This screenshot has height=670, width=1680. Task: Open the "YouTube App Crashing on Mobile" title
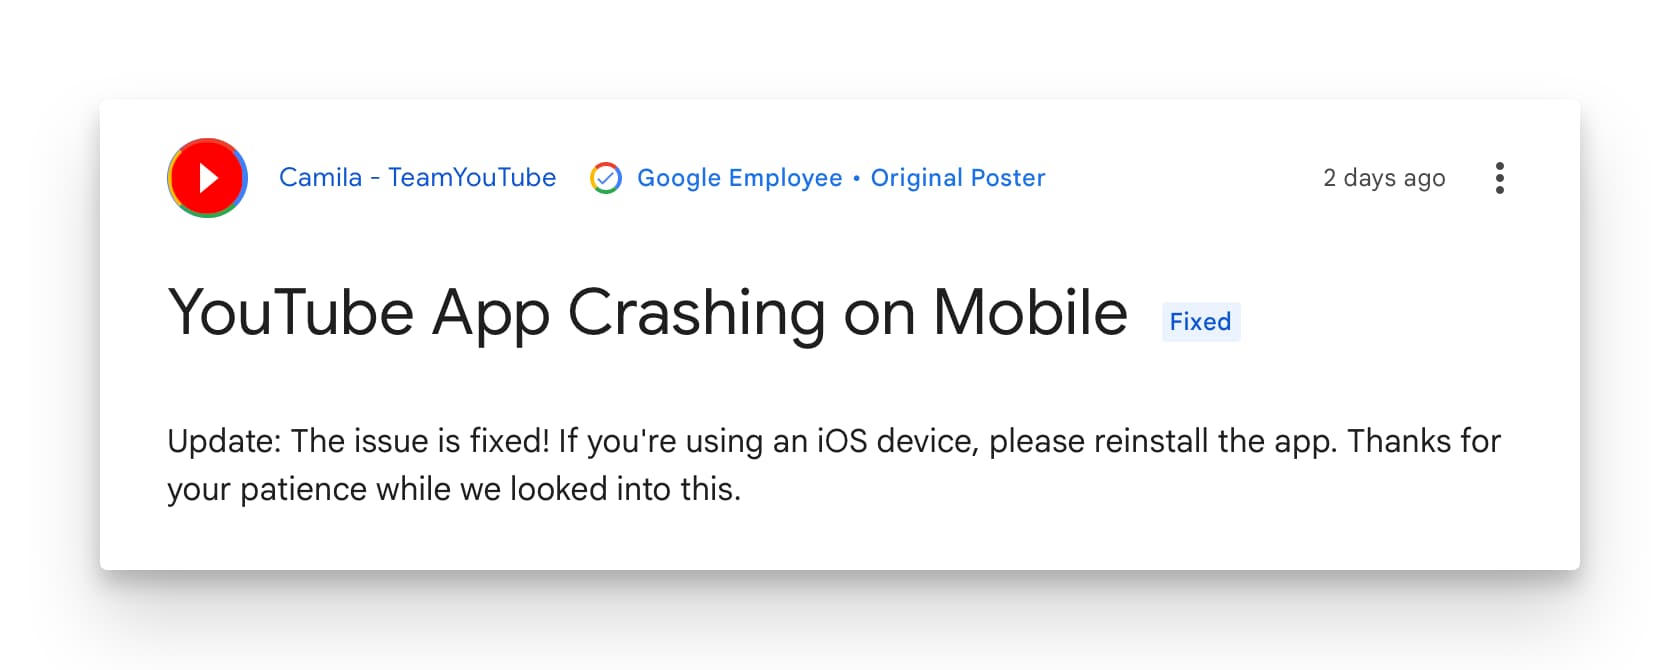pyautogui.click(x=647, y=313)
